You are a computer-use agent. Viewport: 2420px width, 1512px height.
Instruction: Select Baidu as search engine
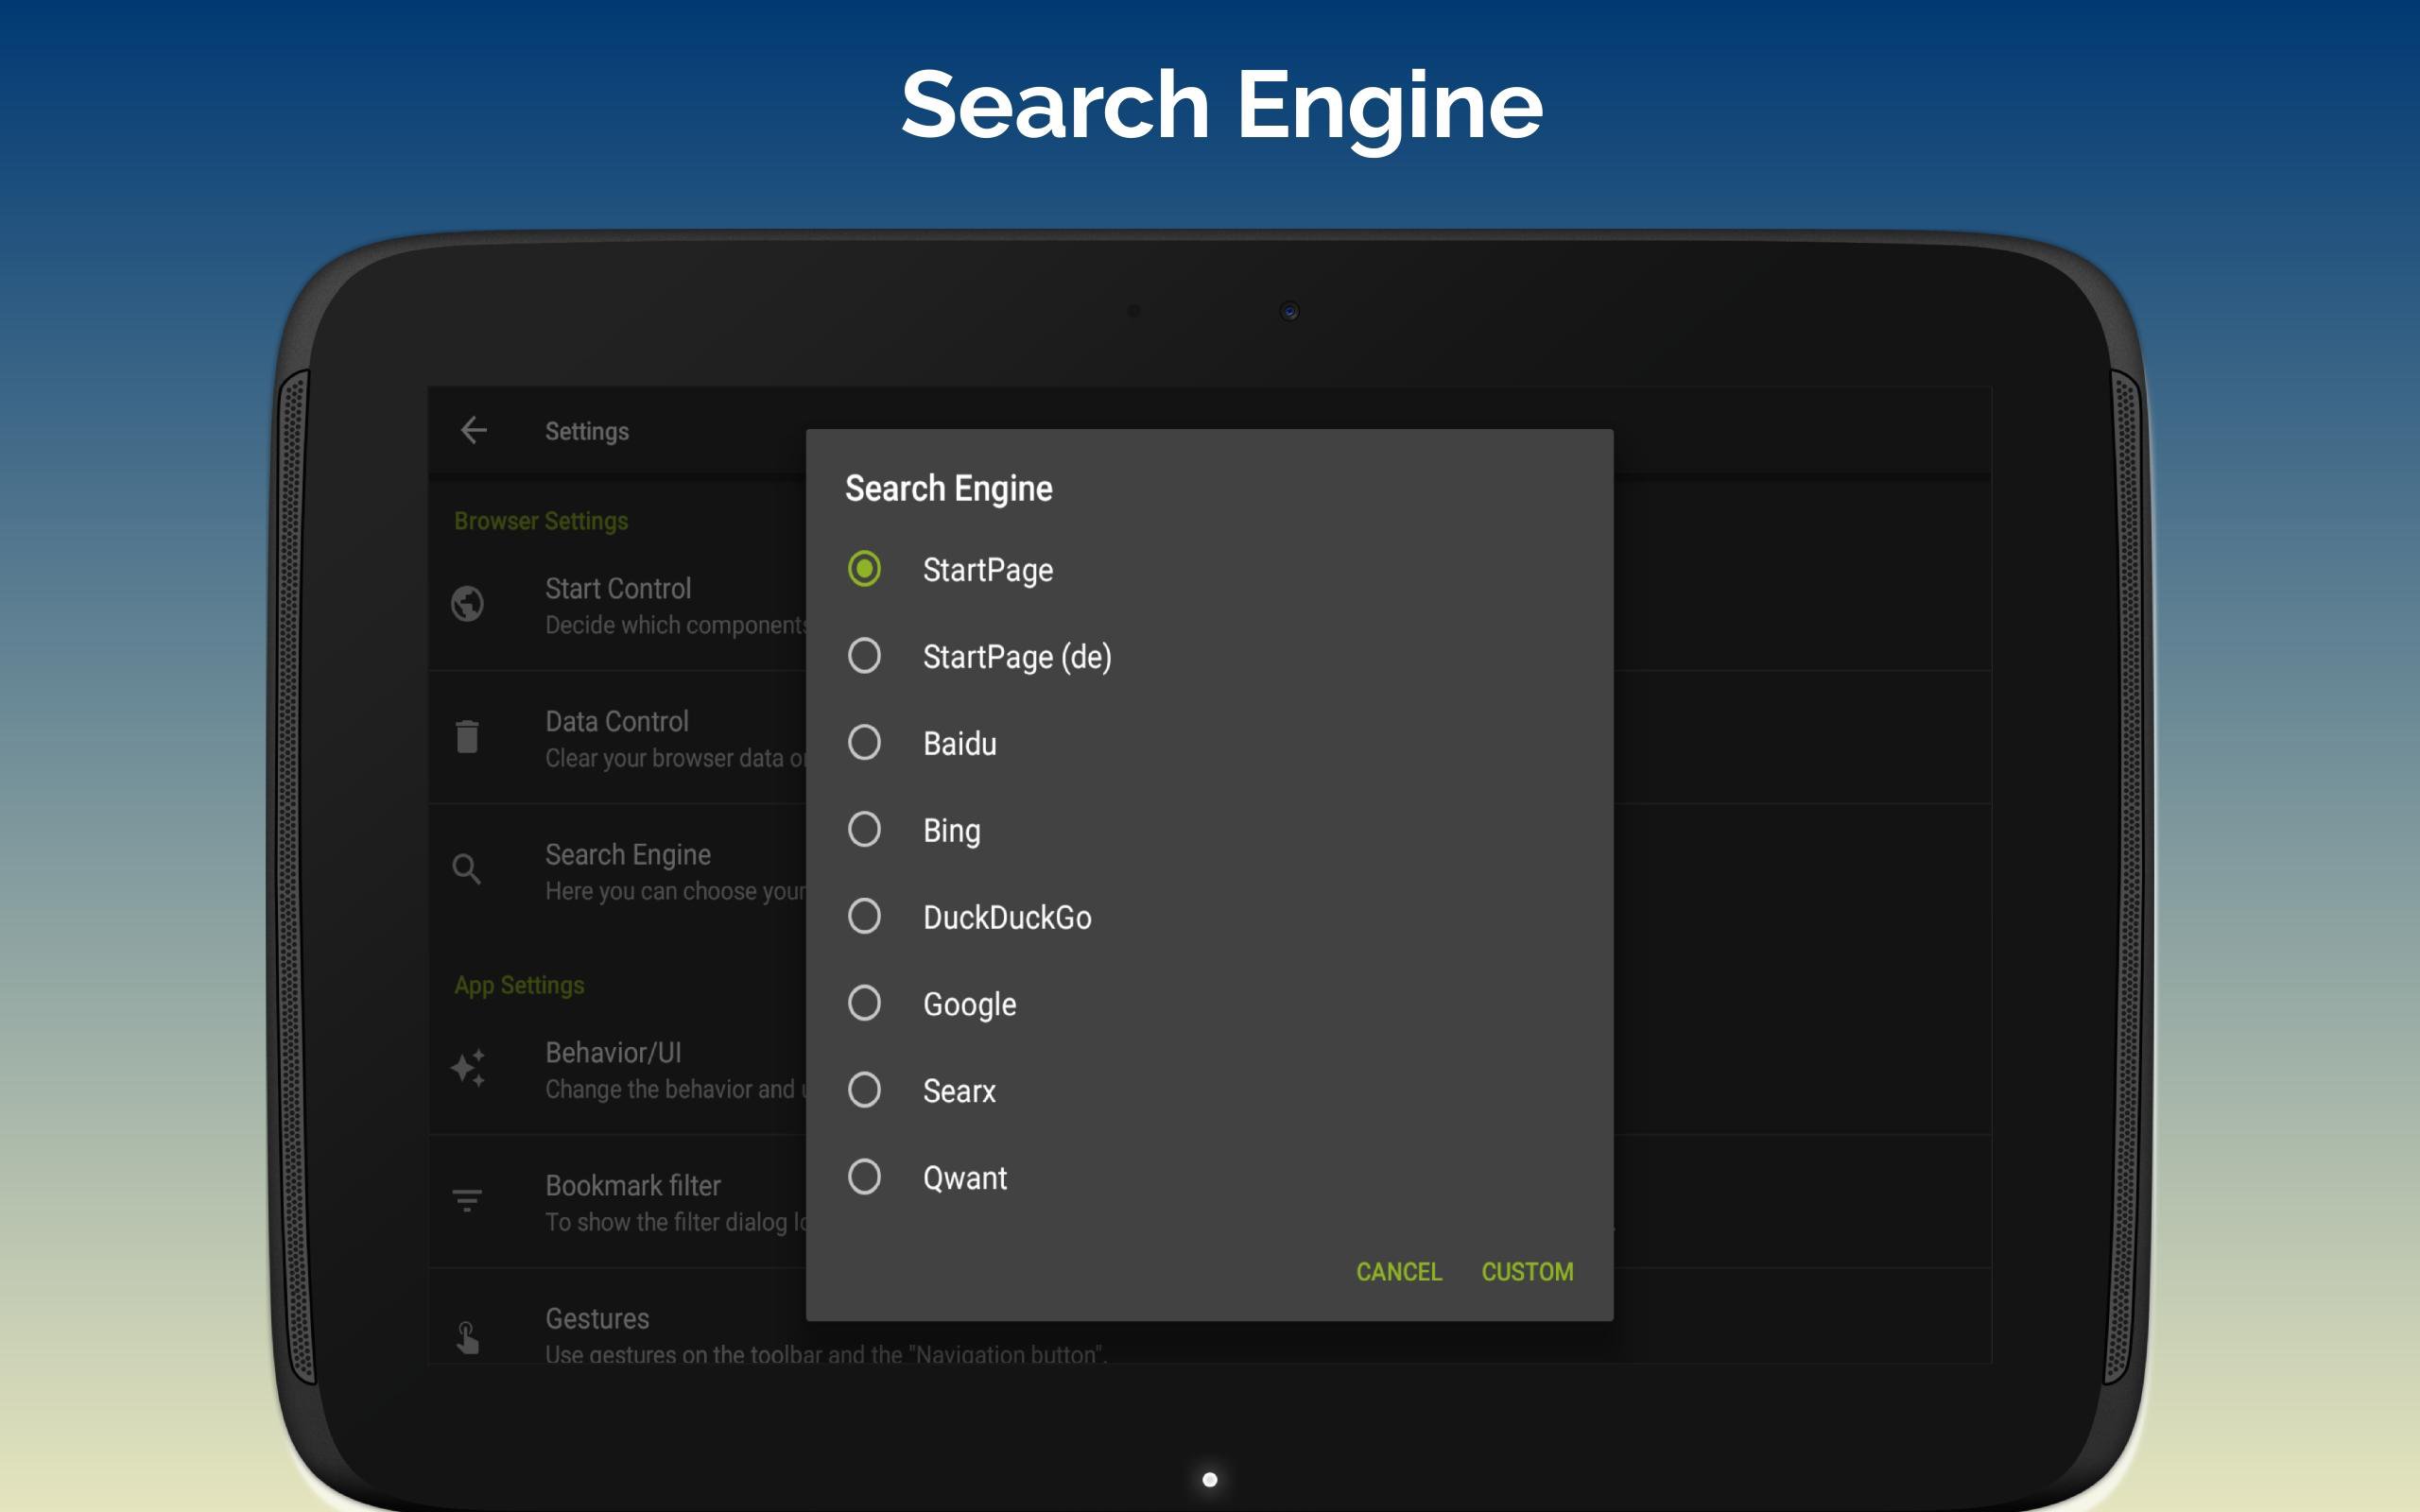[864, 743]
